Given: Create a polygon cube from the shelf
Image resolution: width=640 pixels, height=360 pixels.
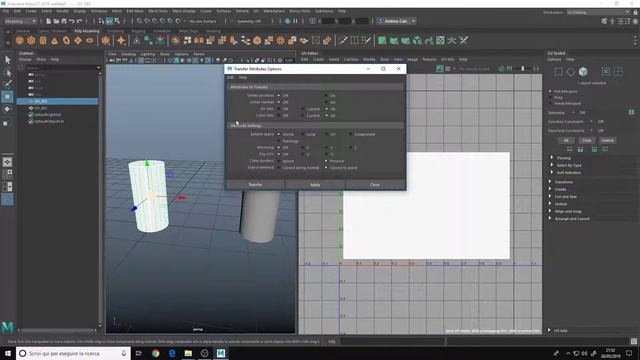Looking at the screenshot, I should tap(31, 40).
